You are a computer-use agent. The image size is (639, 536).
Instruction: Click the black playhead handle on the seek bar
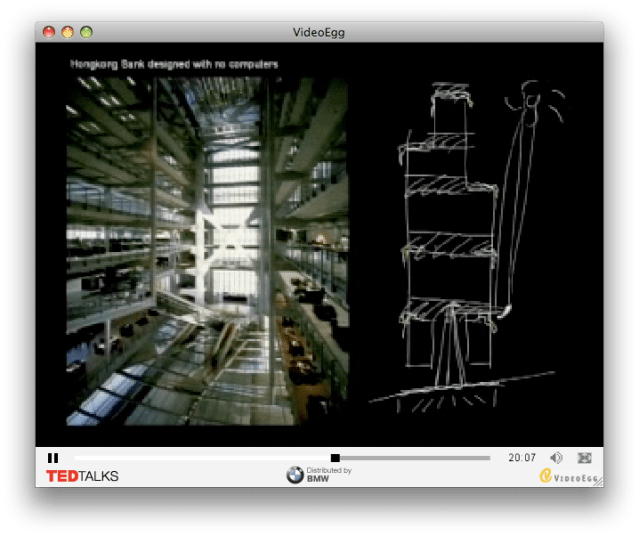pyautogui.click(x=335, y=458)
